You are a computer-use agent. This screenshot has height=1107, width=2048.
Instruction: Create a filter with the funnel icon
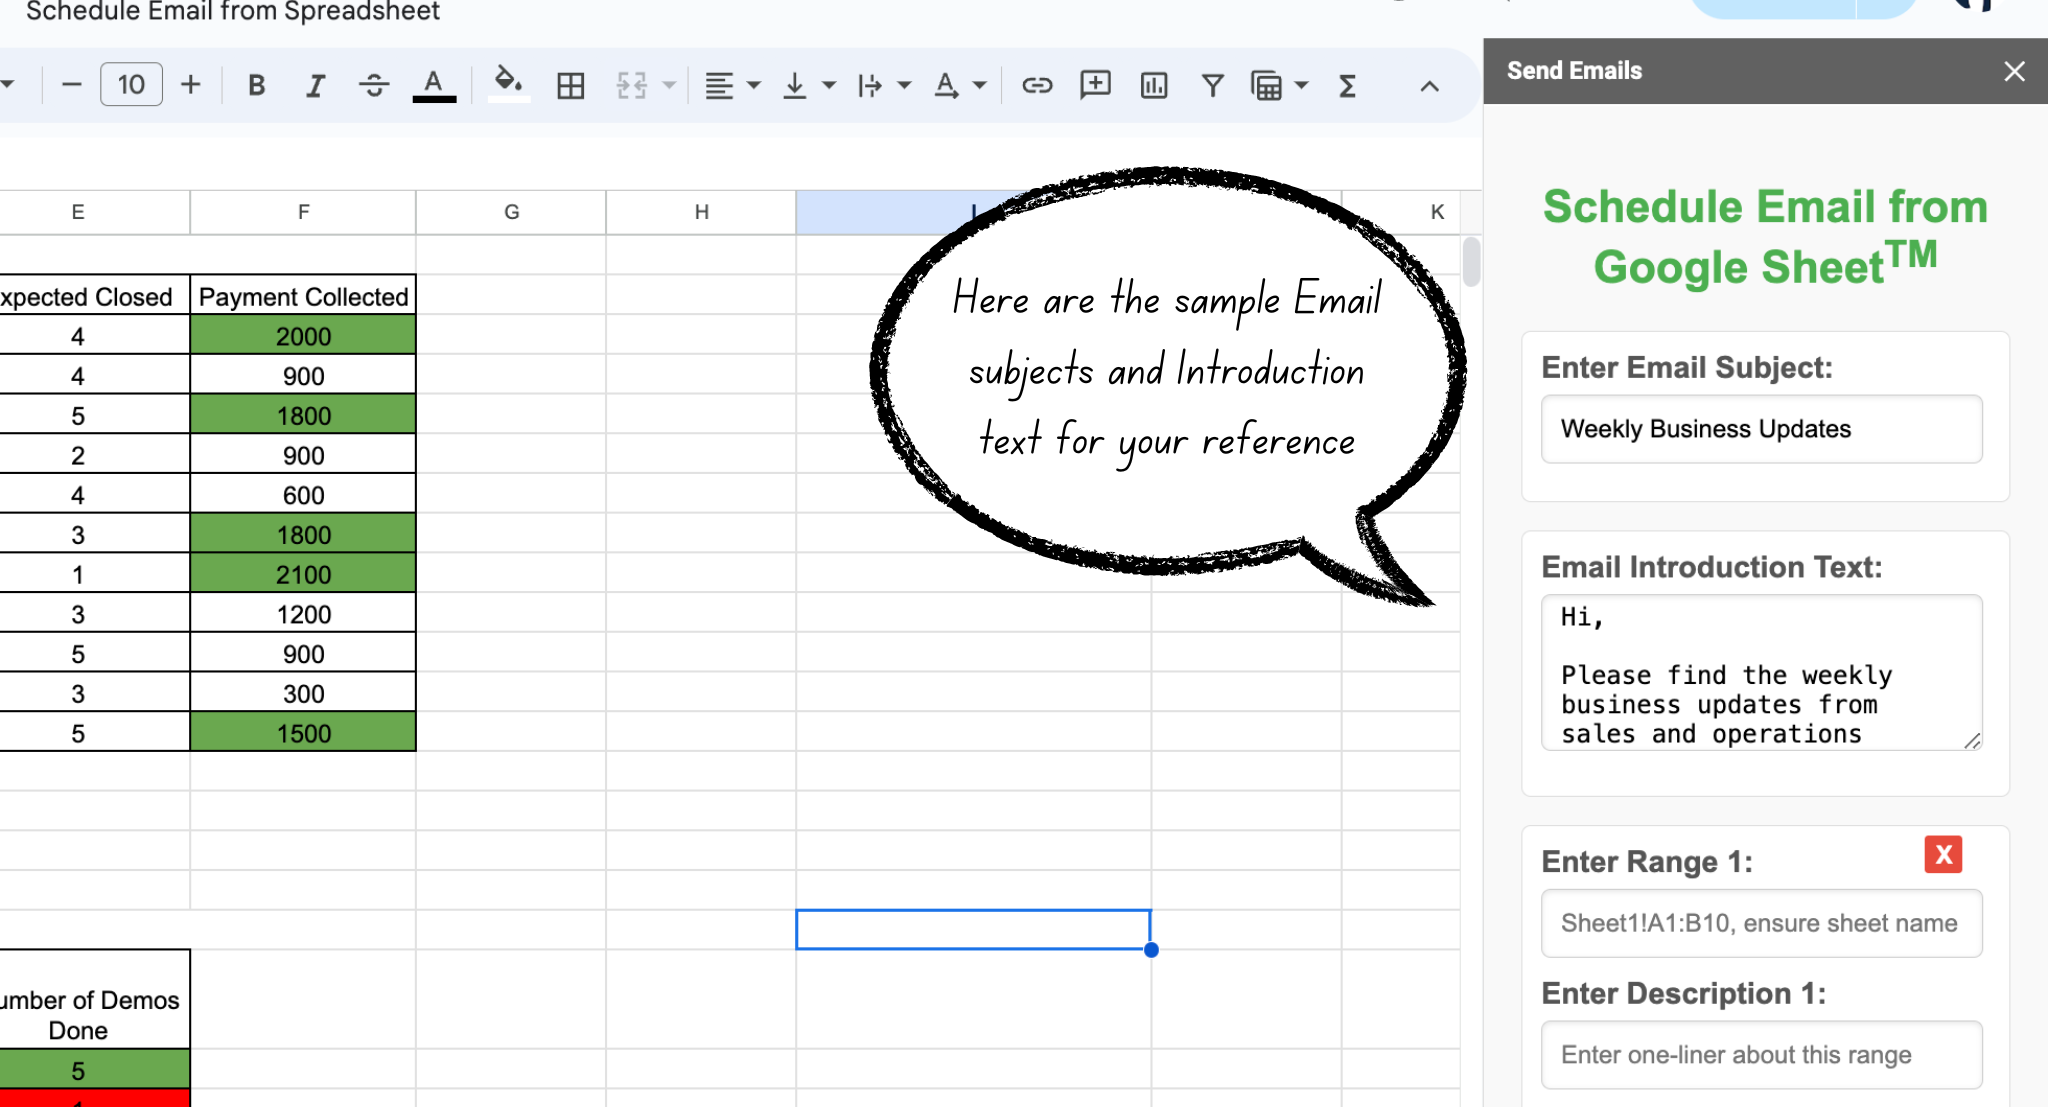[1212, 86]
